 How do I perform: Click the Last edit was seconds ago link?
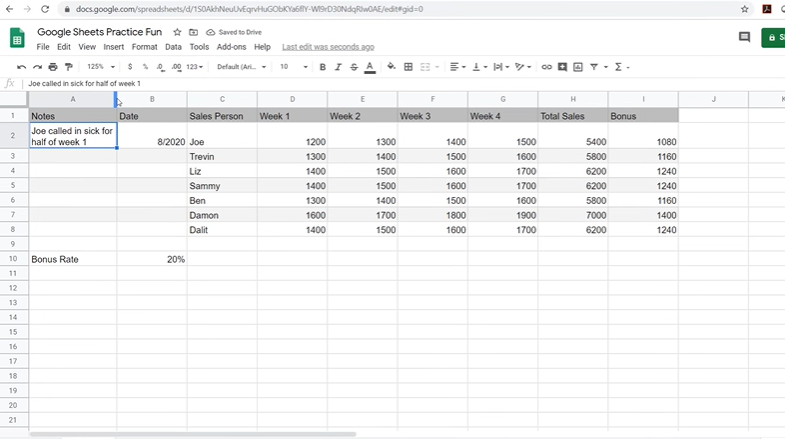[x=328, y=47]
